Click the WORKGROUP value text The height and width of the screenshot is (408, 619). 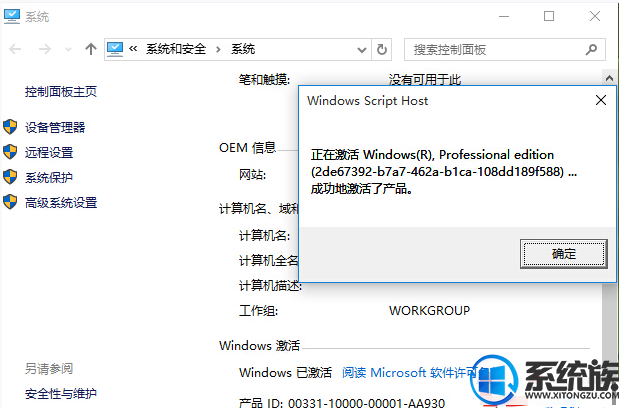[x=430, y=311]
